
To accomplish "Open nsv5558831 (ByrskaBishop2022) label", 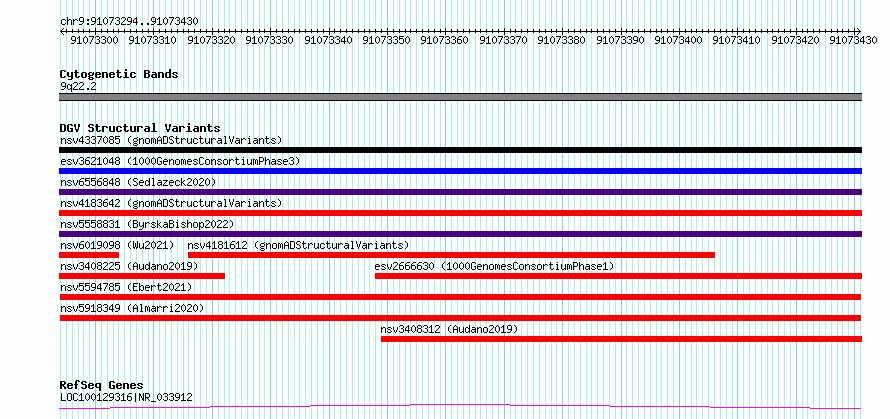I will click(146, 224).
